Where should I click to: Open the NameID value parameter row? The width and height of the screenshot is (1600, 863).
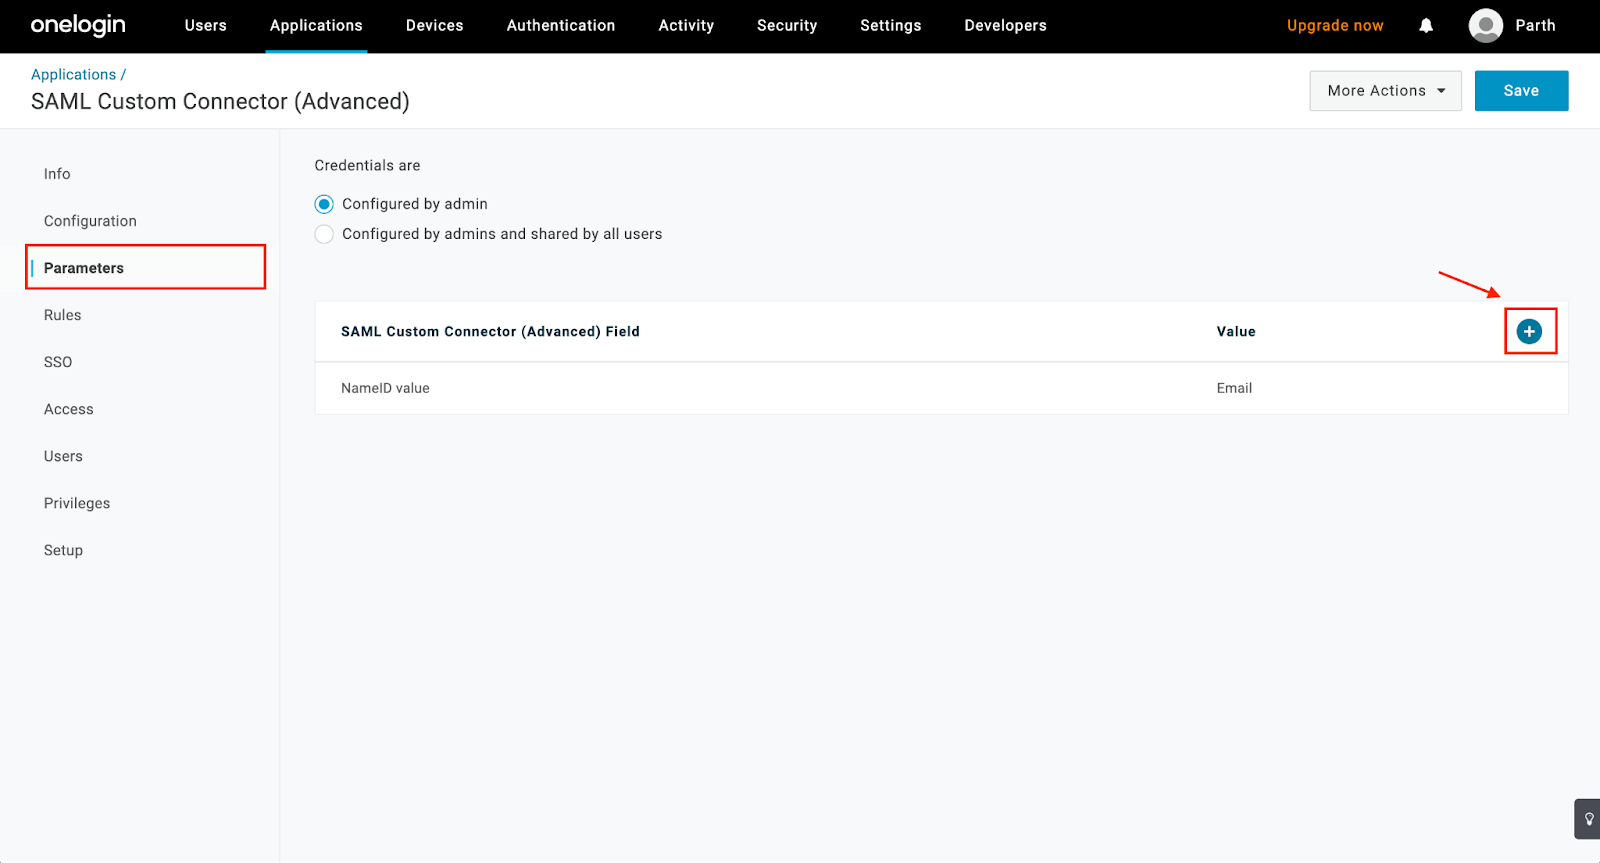[x=941, y=388]
